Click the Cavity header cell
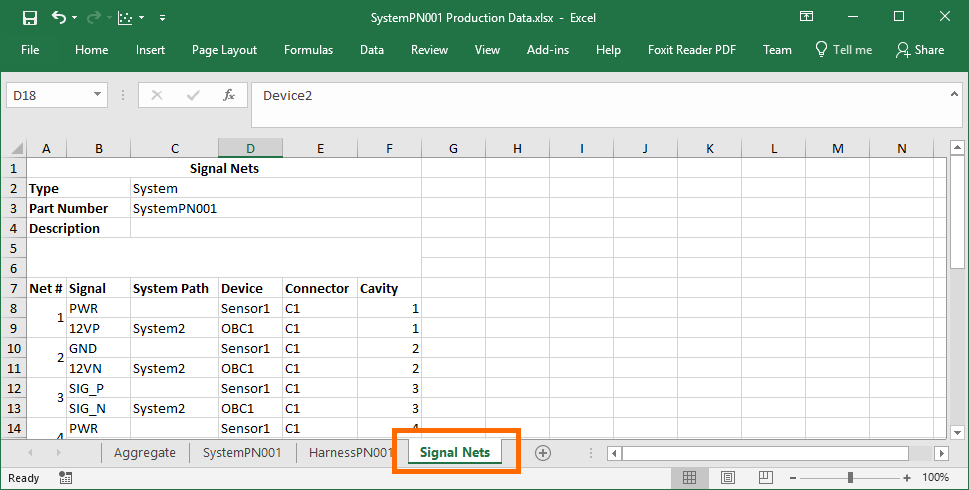 [x=389, y=289]
